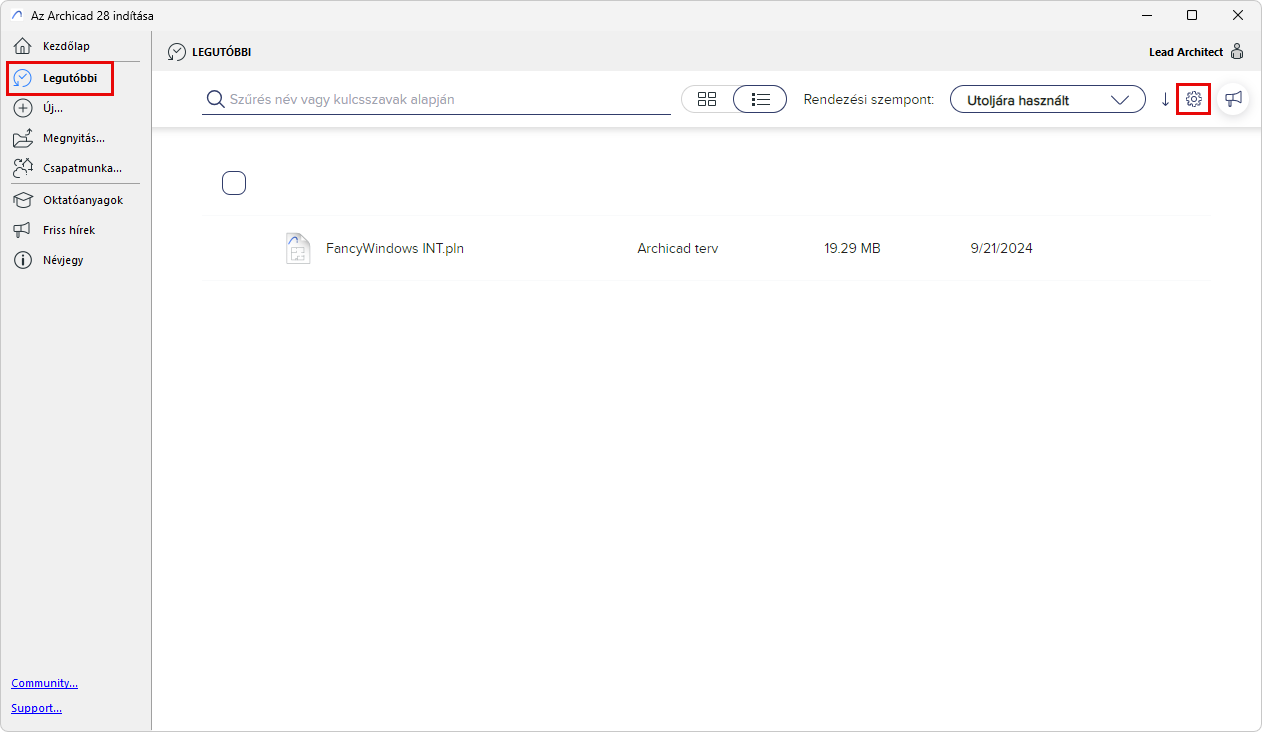Click the 19.29 MB file size cell
1262x732 pixels.
[x=852, y=248]
